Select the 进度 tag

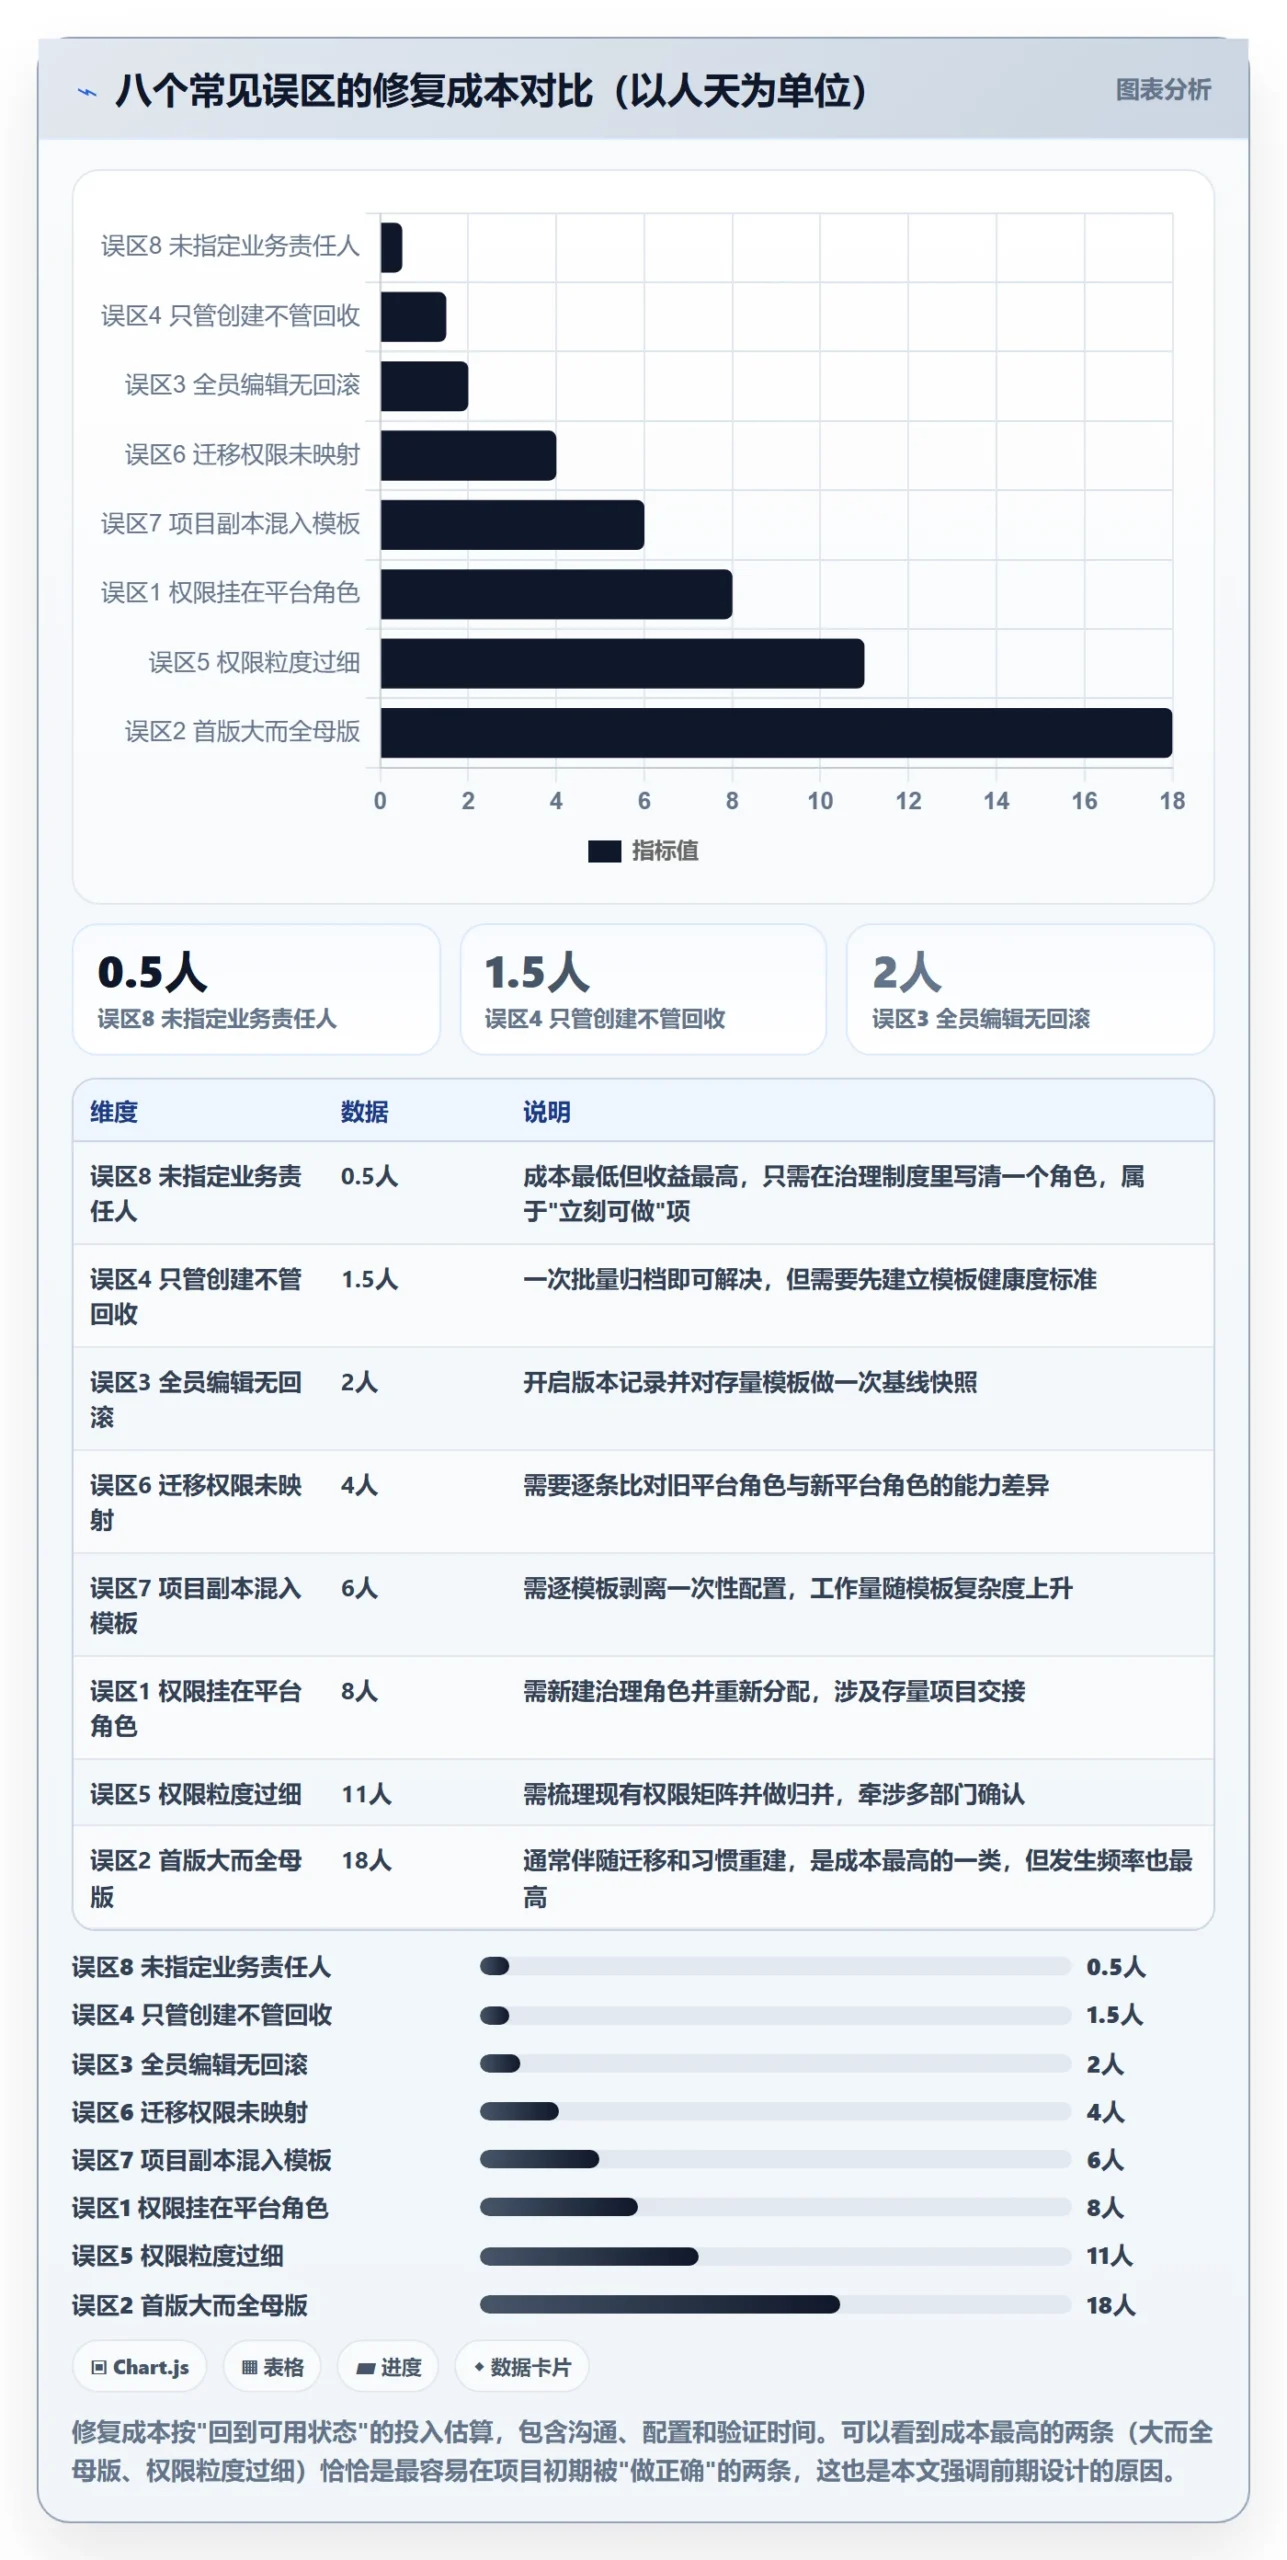point(388,2367)
